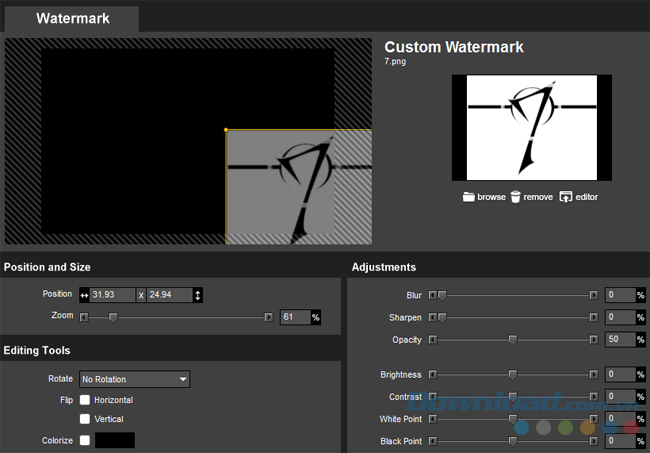The height and width of the screenshot is (453, 650).
Task: Click the Sharpen slider left arrow
Action: pos(433,317)
